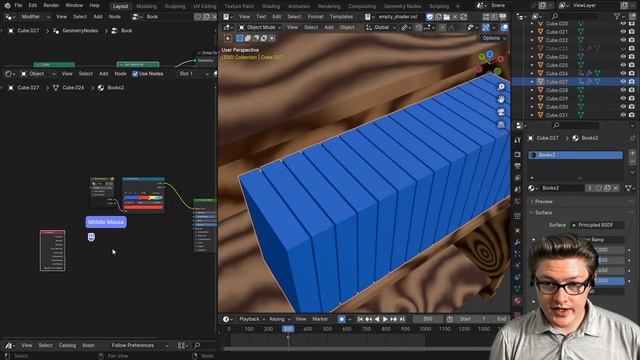Jump to the timeline start
Screen dimensions: 640x360
pyautogui.click(x=360, y=319)
